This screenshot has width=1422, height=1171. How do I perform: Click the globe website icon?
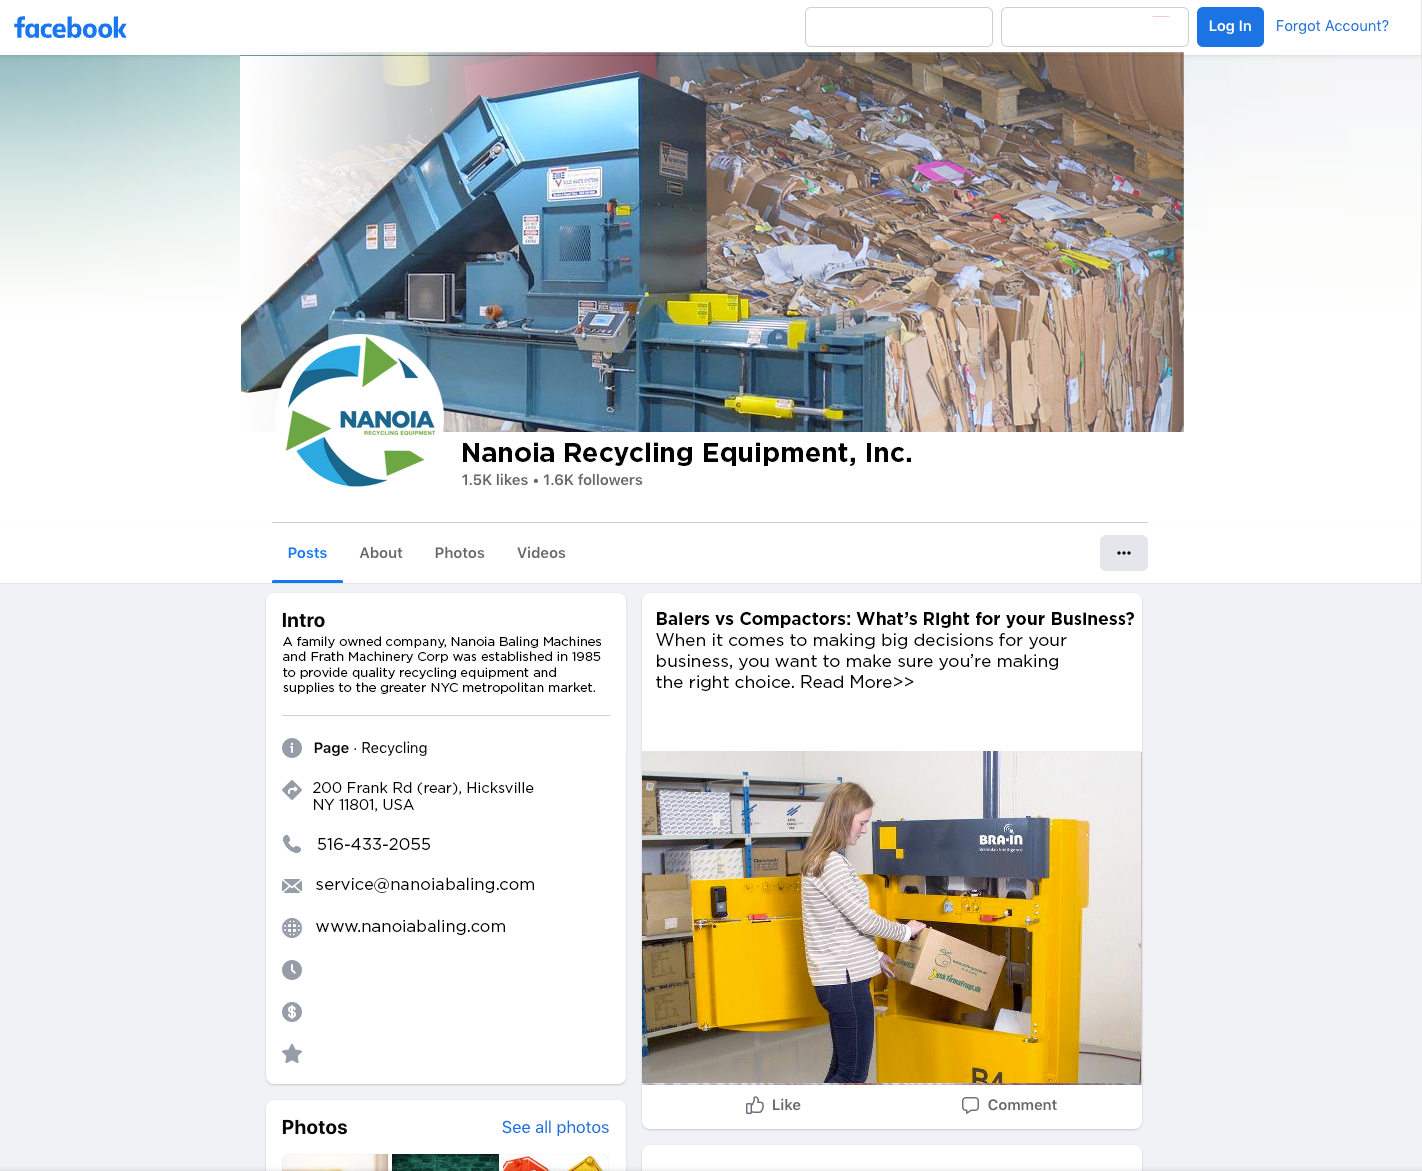click(x=292, y=928)
